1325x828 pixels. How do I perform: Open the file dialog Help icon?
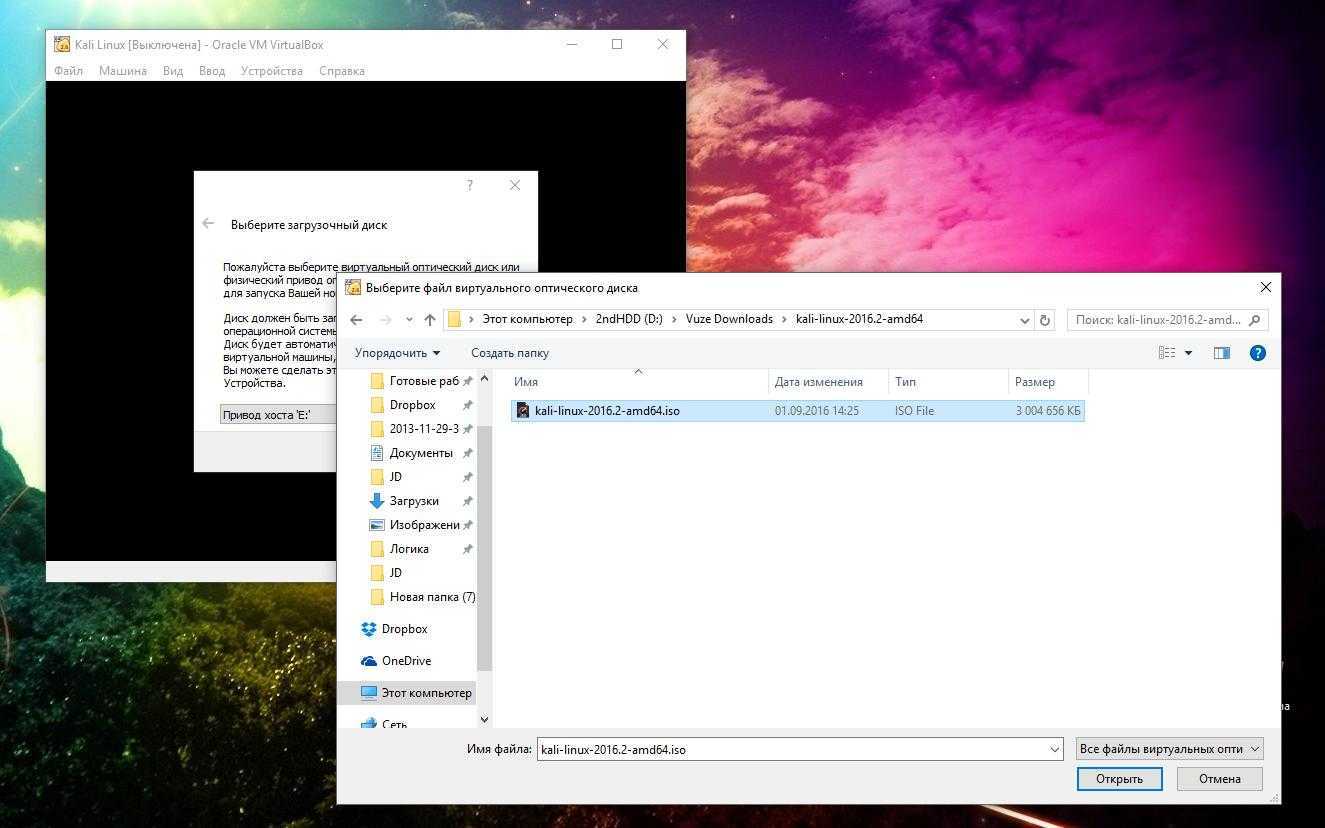tap(1258, 353)
